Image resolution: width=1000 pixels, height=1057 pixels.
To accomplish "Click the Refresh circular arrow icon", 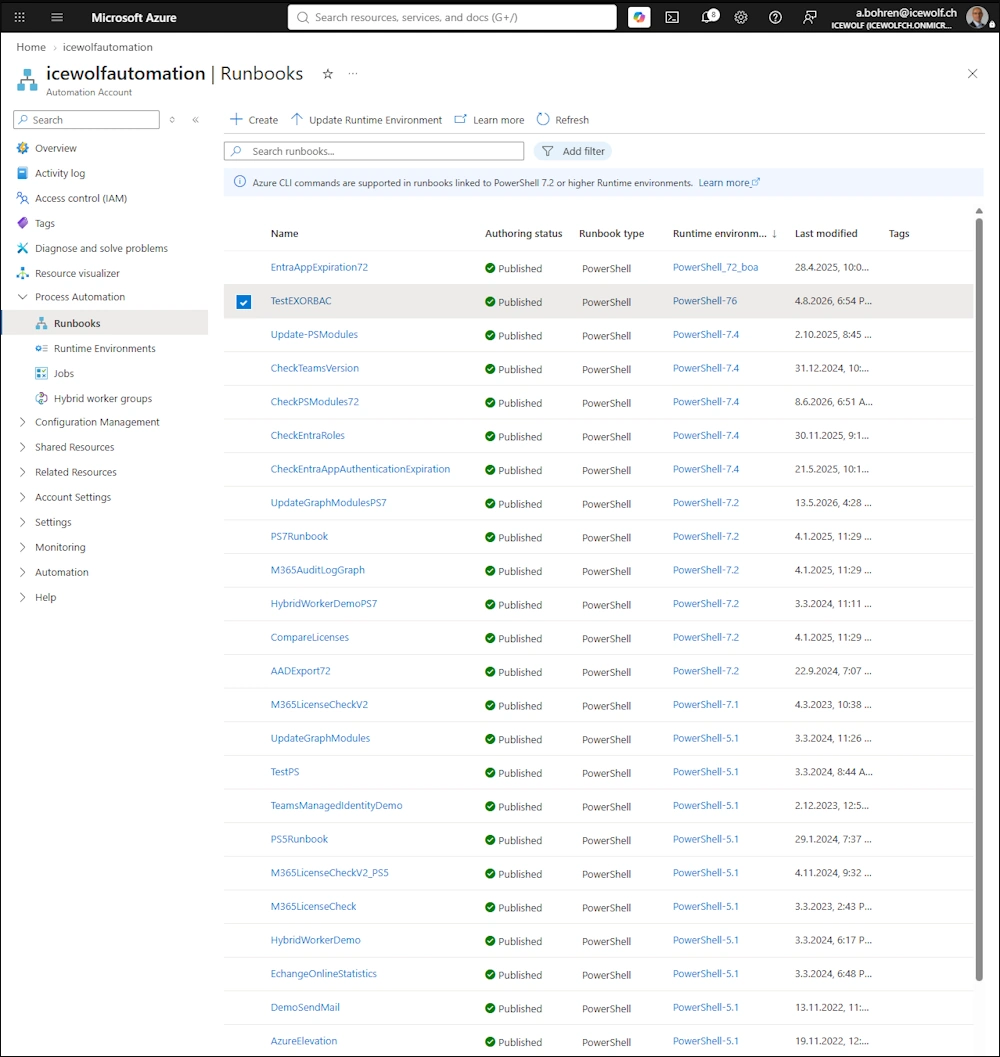I will 543,119.
